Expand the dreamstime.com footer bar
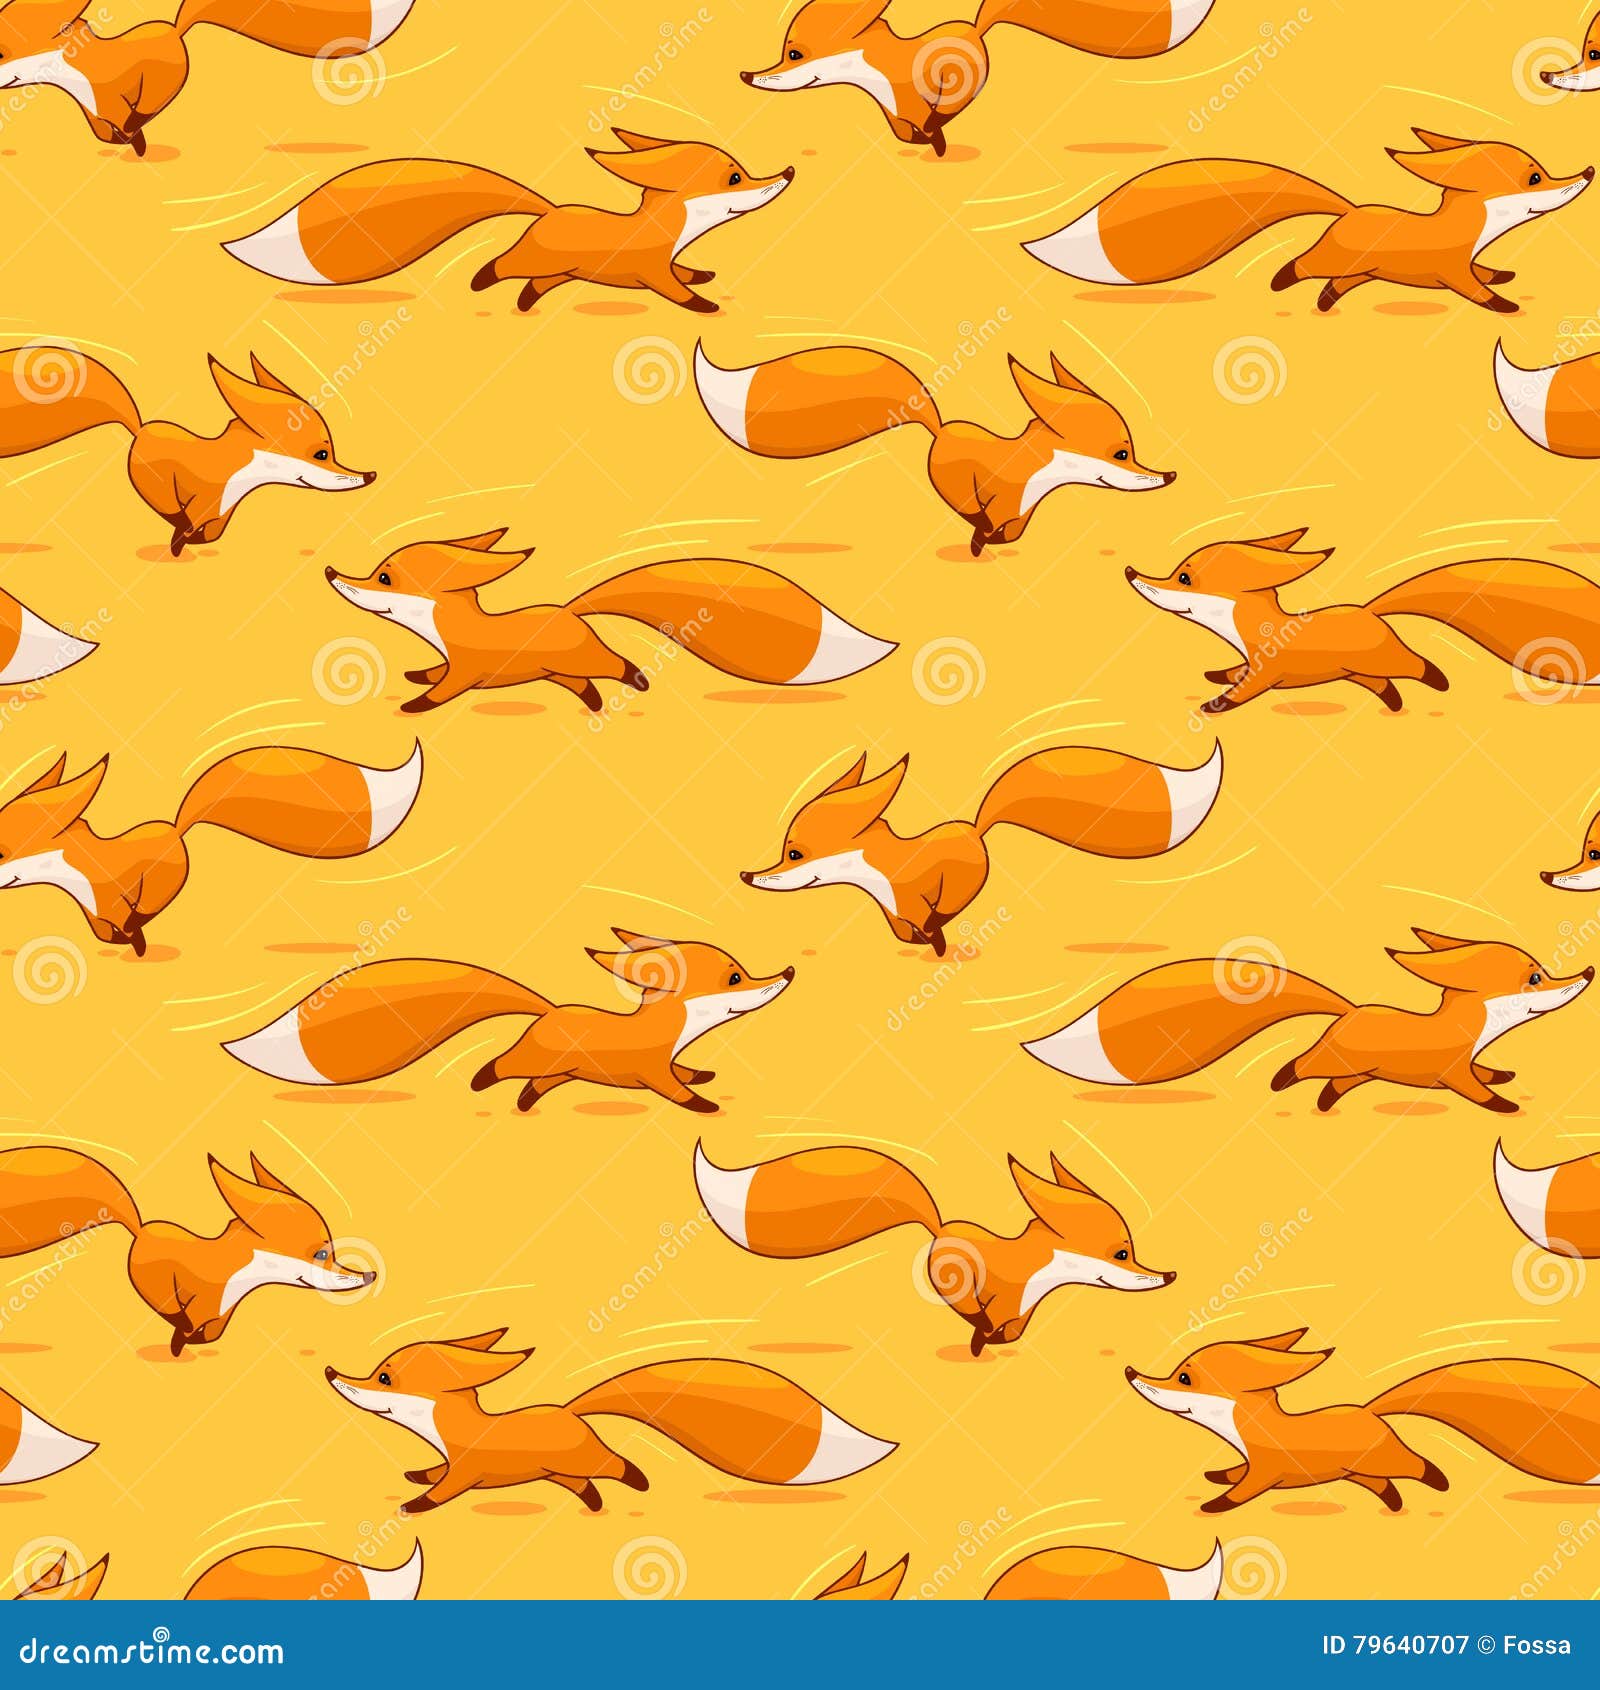 pos(800,1652)
